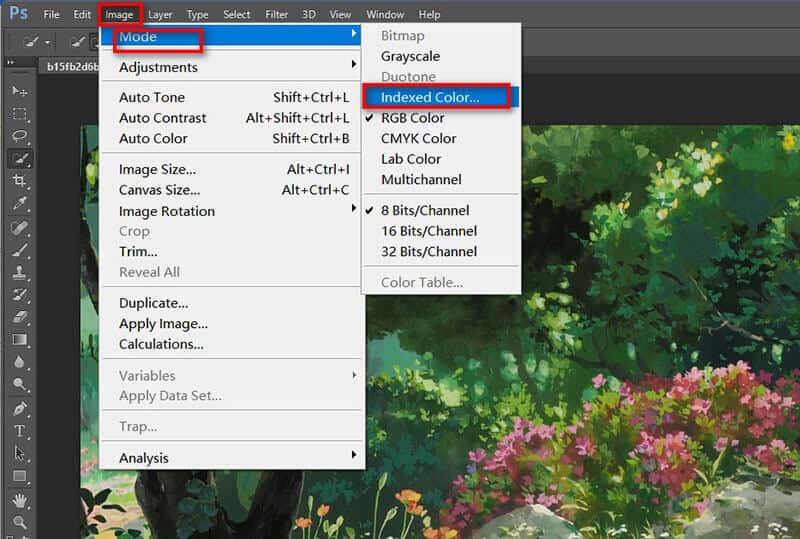Select CMYK Color mode

pos(418,138)
